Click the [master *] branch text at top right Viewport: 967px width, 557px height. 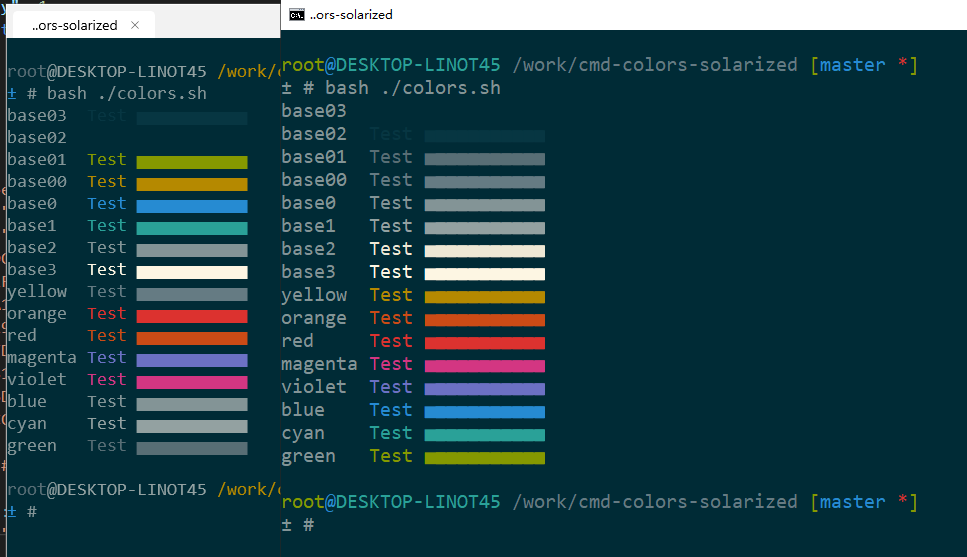point(863,65)
